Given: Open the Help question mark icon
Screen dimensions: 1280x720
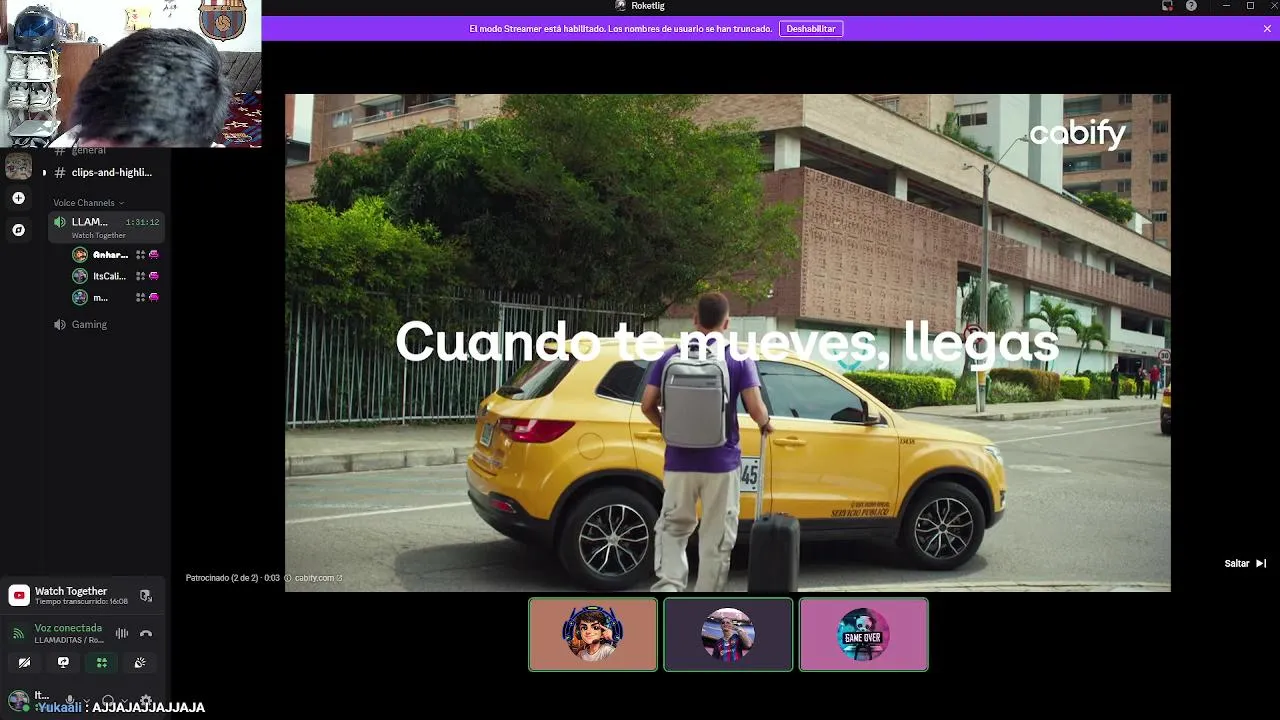Looking at the screenshot, I should tap(1191, 6).
